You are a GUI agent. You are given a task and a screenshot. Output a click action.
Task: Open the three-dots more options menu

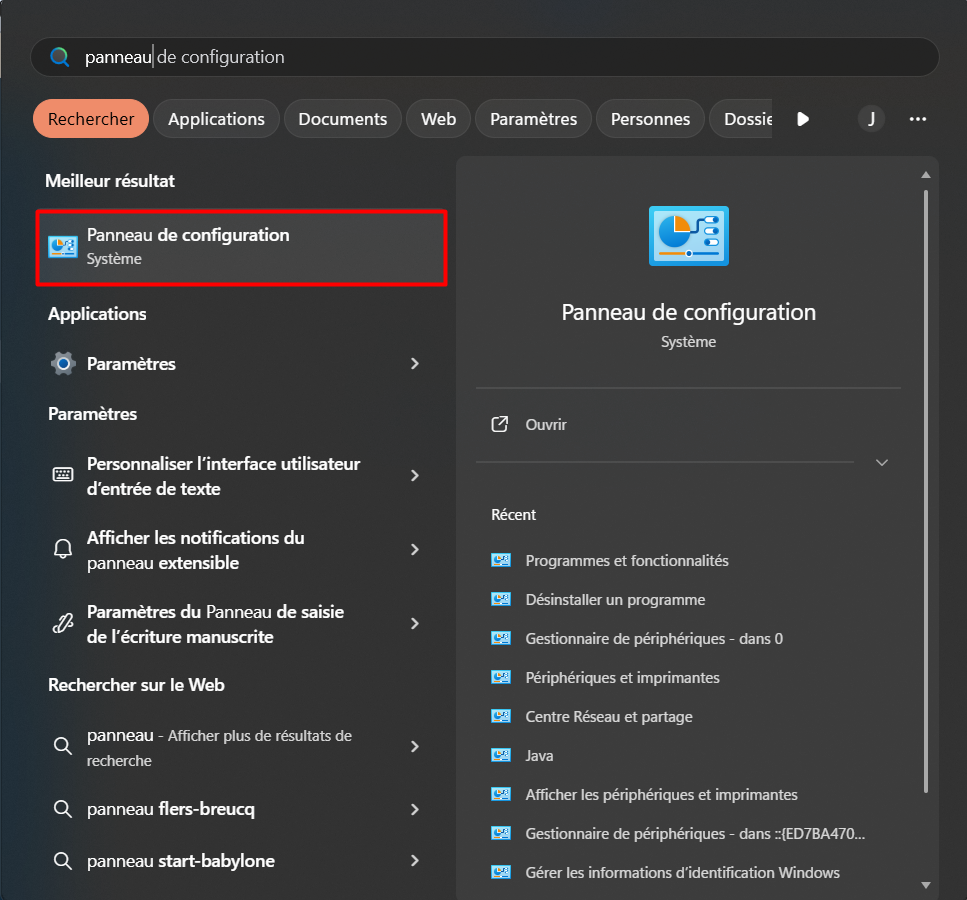tap(918, 119)
